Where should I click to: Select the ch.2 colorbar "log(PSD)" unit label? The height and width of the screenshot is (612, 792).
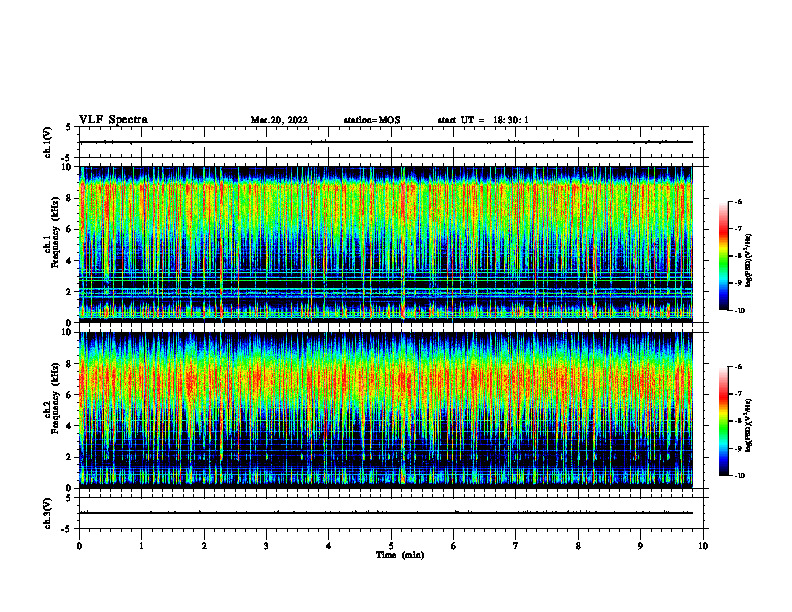click(749, 426)
